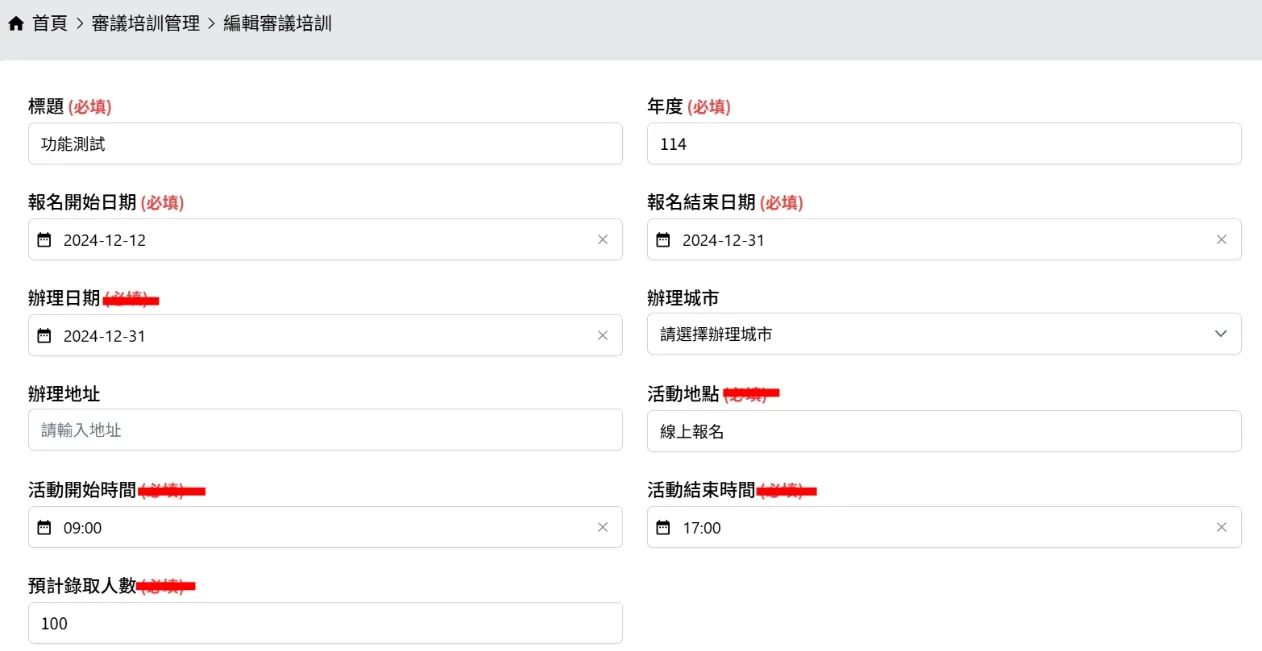This screenshot has height=651, width=1262.
Task: Click calendar icon in 活動結束時間 field
Action: pyautogui.click(x=663, y=528)
